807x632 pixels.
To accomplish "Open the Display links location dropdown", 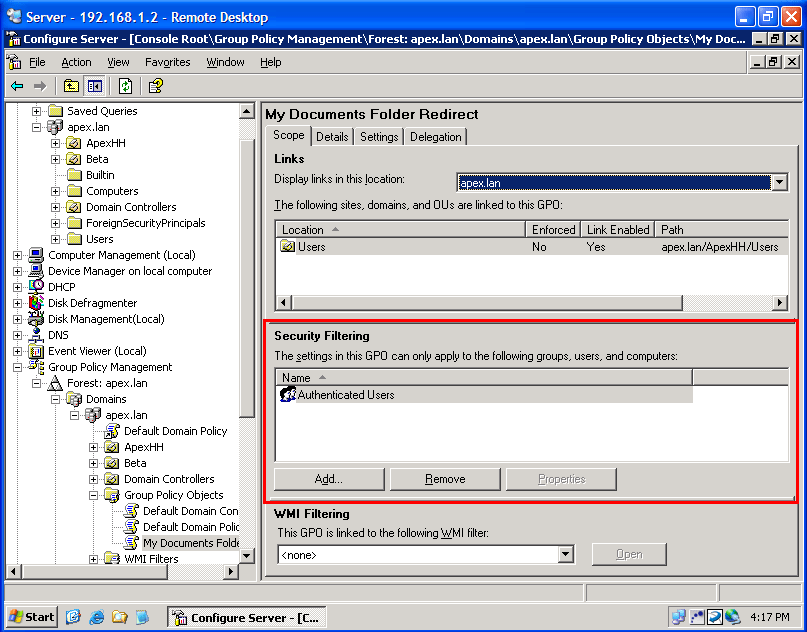I will 779,182.
